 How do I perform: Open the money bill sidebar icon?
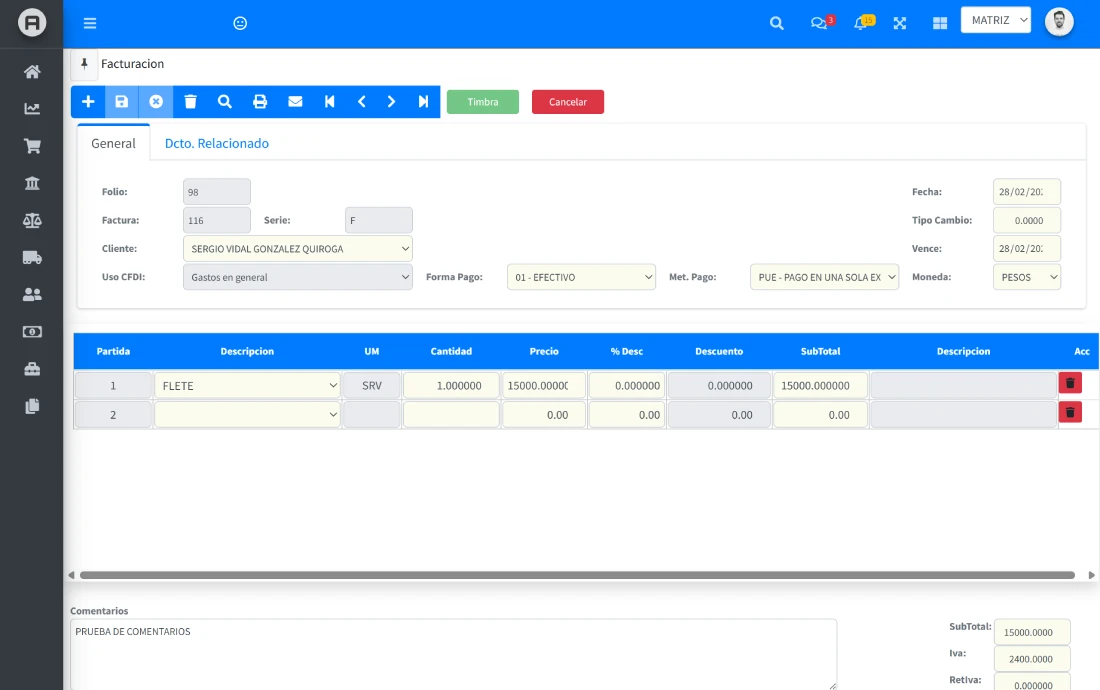coord(32,332)
